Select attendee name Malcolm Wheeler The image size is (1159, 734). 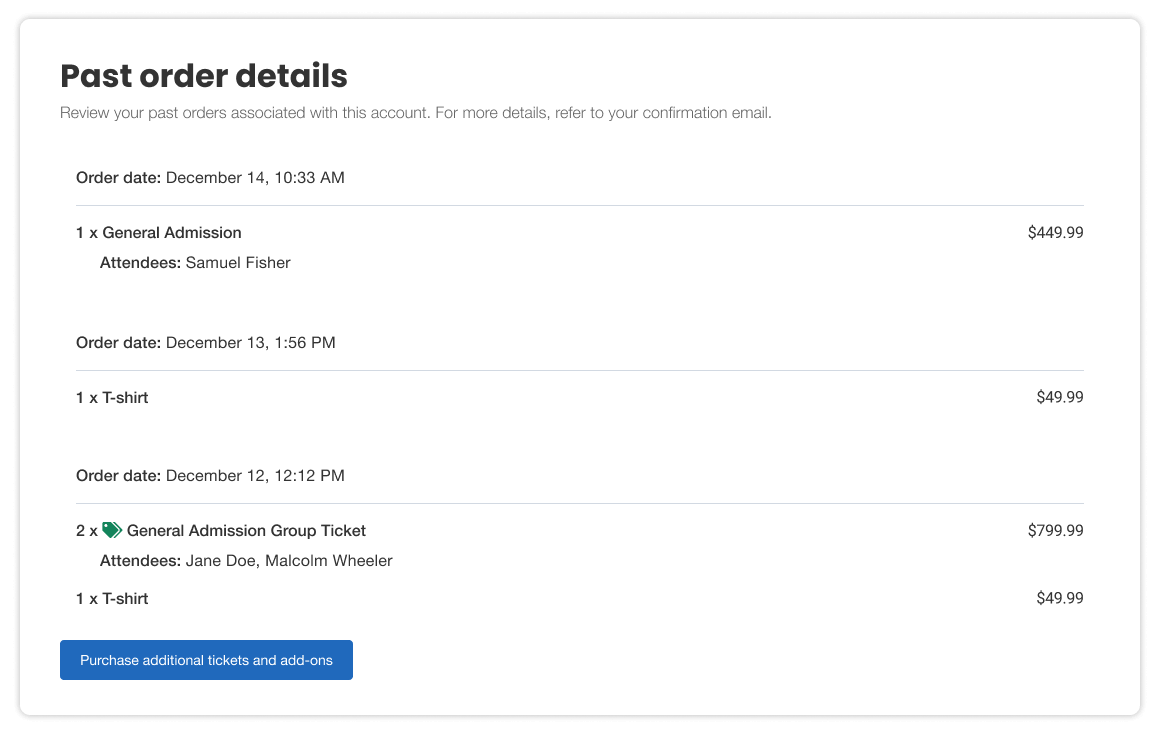(329, 561)
